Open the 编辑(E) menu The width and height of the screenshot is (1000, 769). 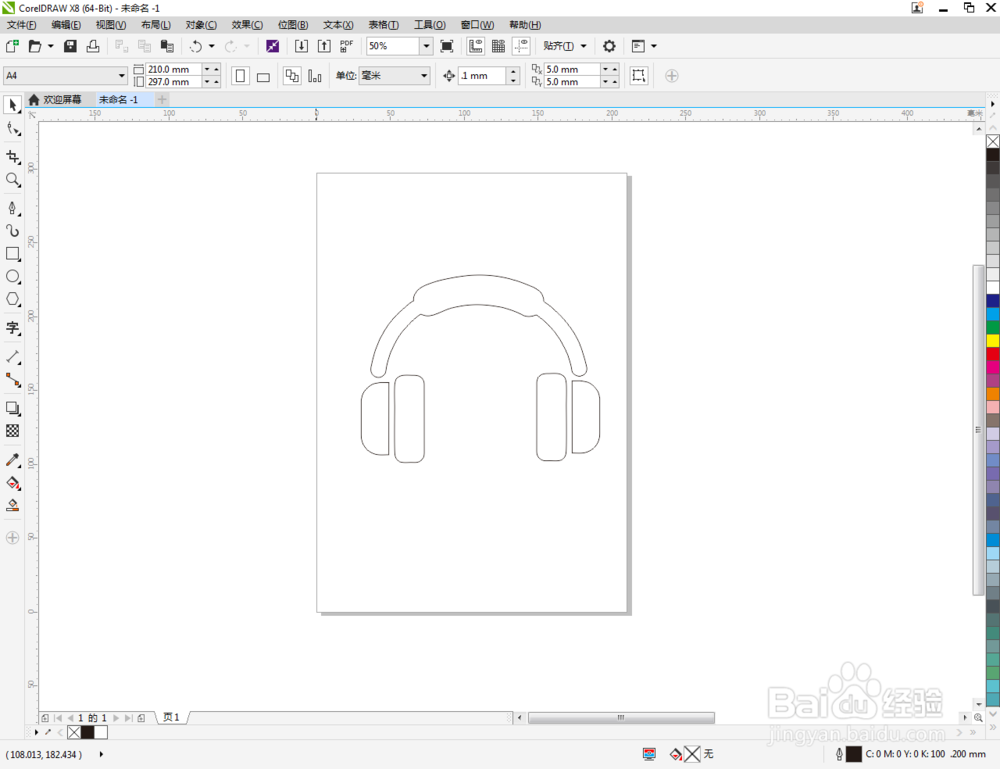[x=66, y=25]
